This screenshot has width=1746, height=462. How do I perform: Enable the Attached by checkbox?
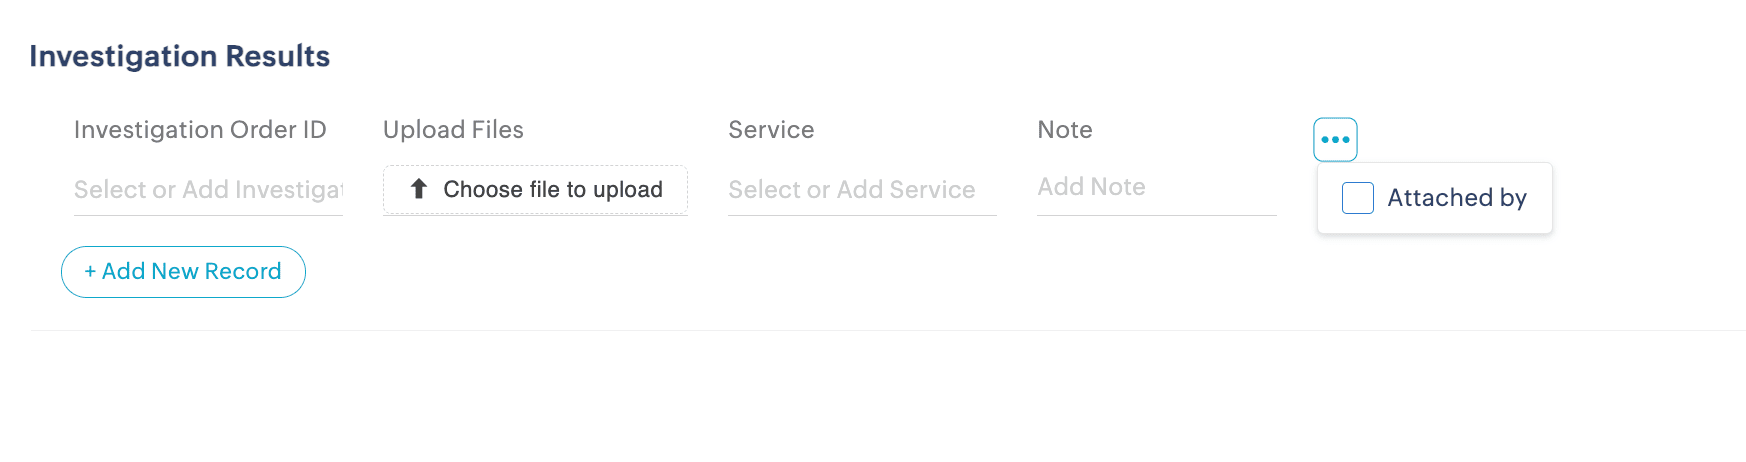(1357, 198)
